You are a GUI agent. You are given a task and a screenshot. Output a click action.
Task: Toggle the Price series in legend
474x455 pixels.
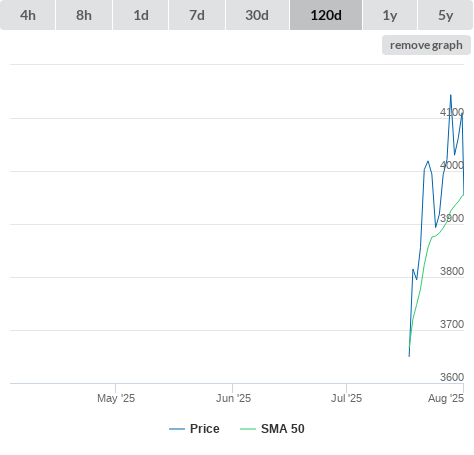click(205, 429)
